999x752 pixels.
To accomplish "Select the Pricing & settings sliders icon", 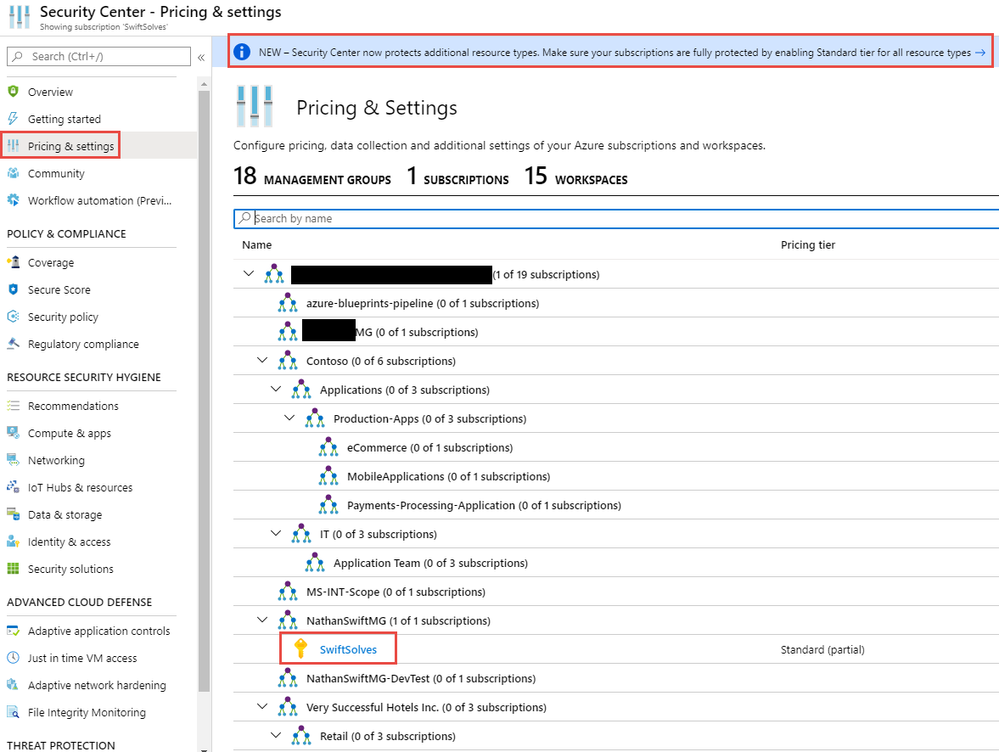I will click(x=13, y=146).
